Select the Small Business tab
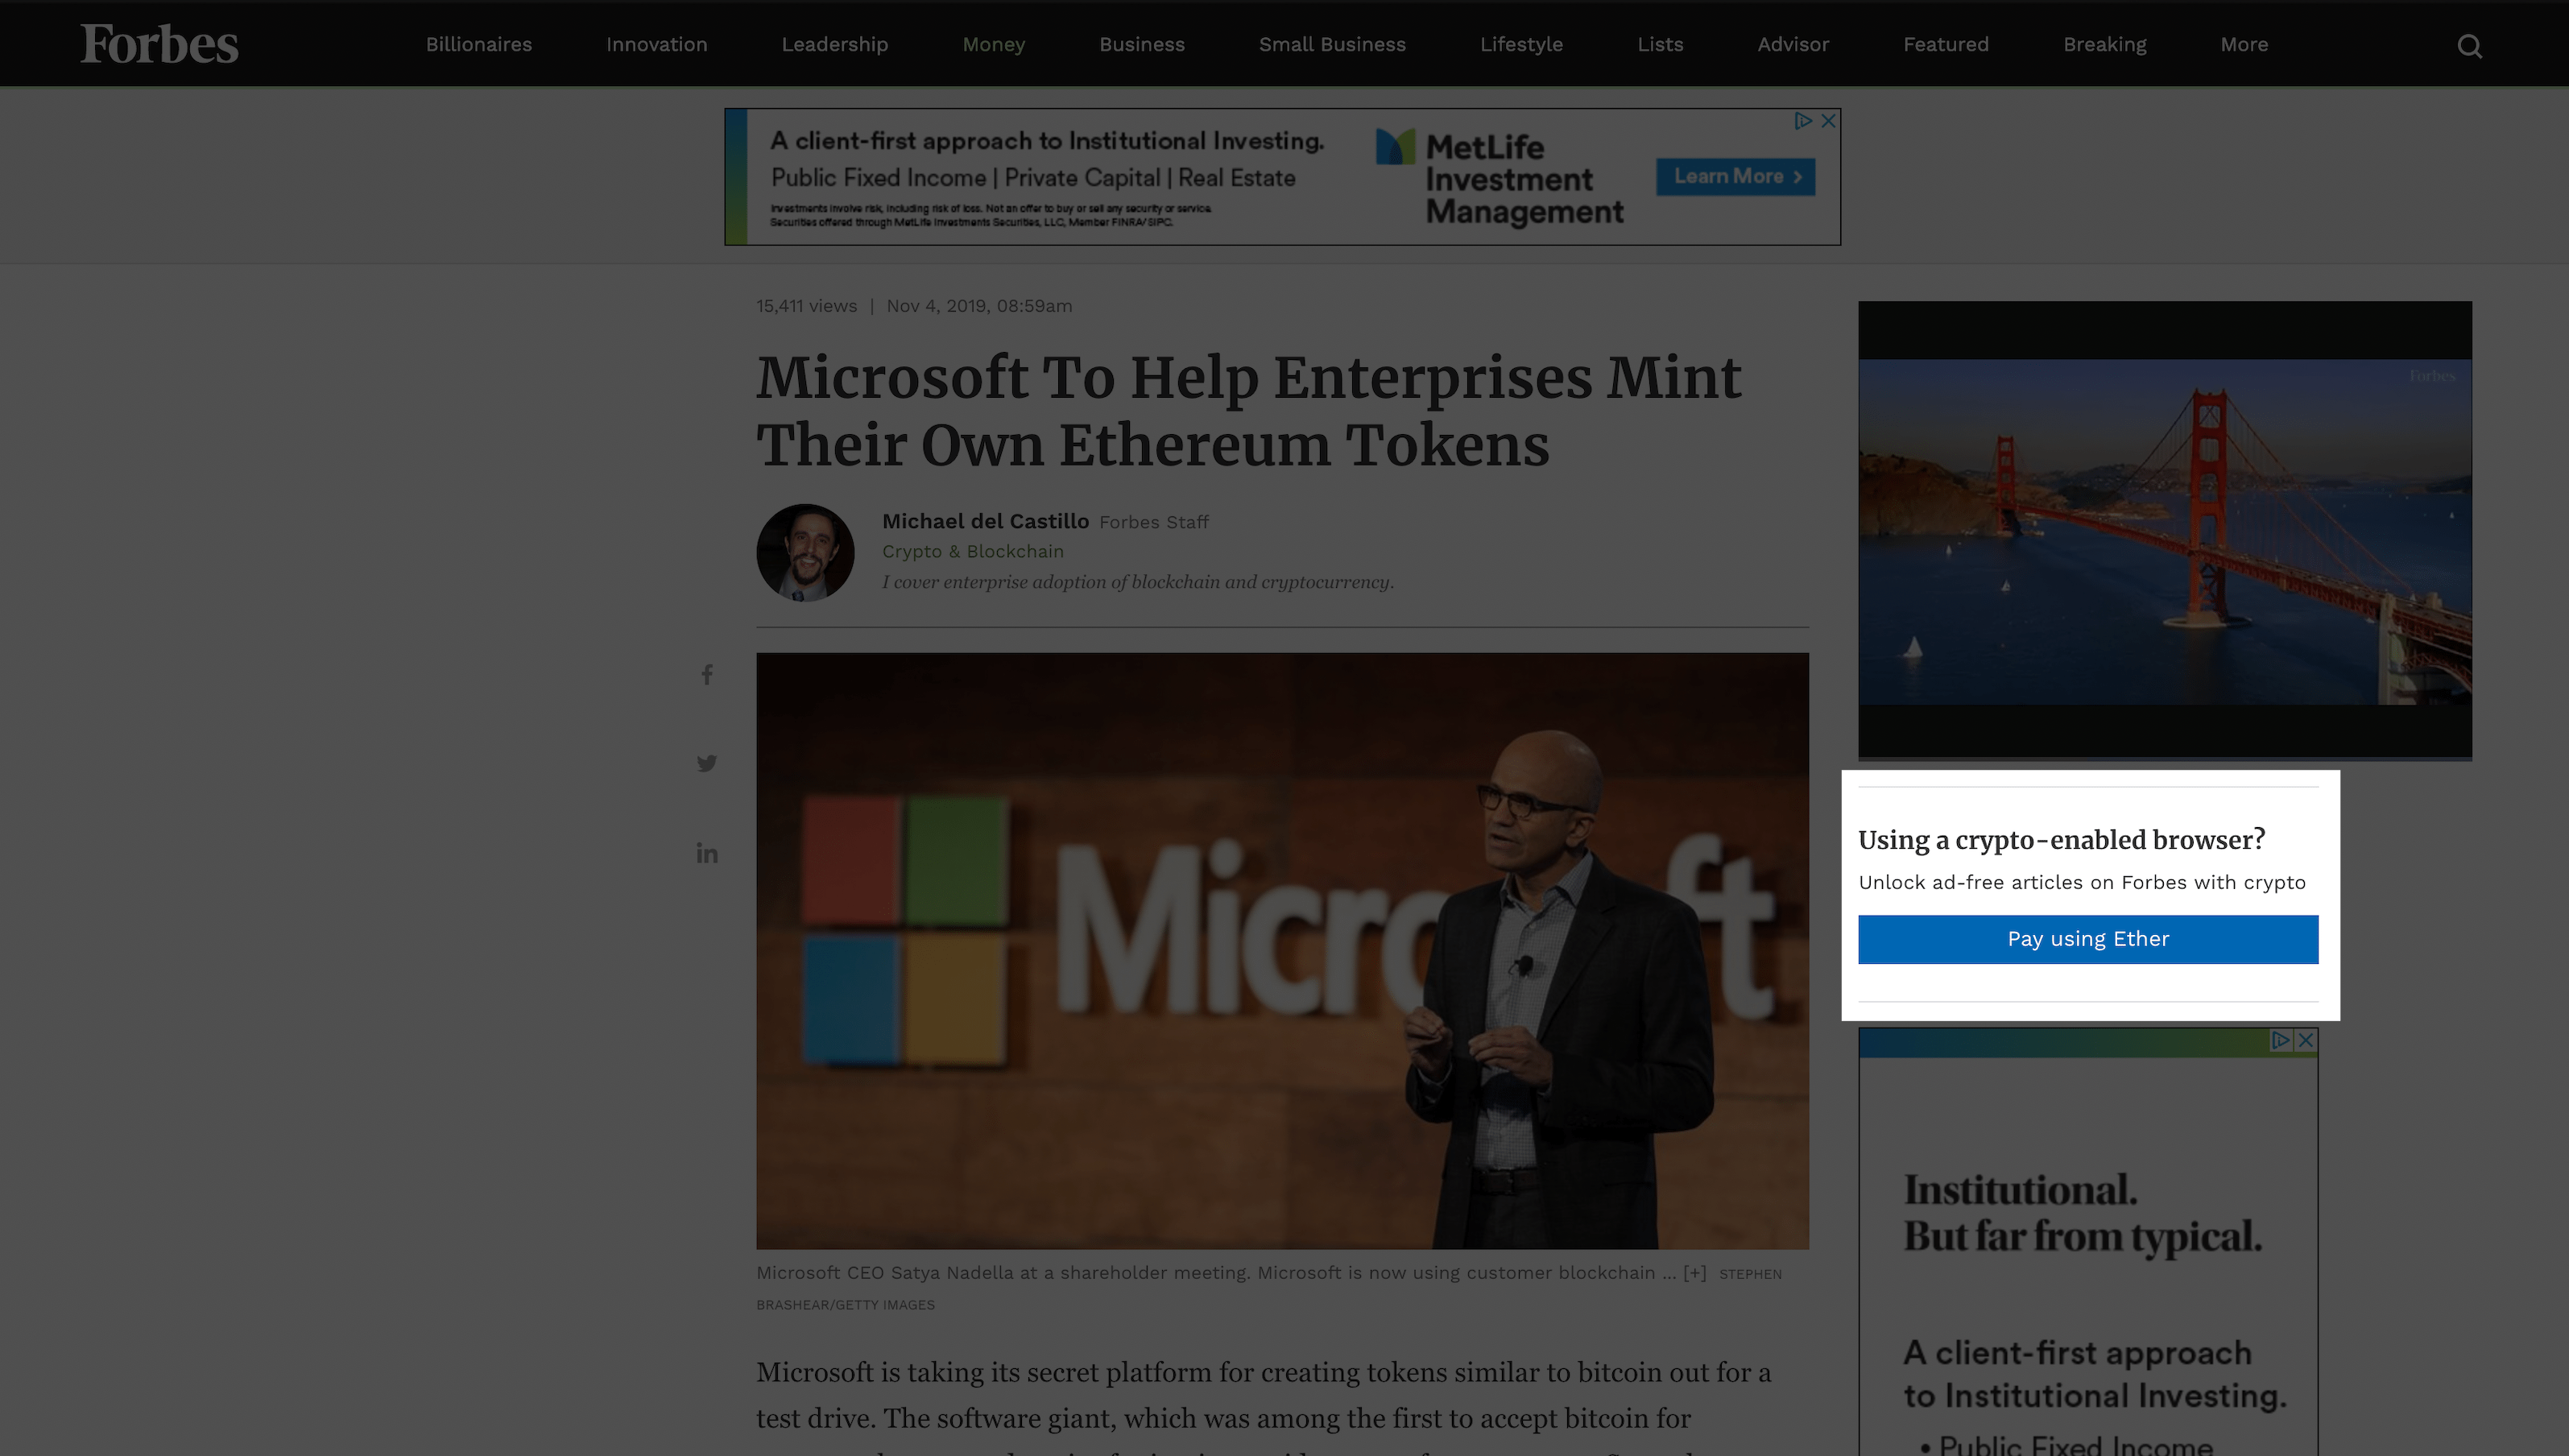The image size is (2569, 1456). click(x=1332, y=43)
